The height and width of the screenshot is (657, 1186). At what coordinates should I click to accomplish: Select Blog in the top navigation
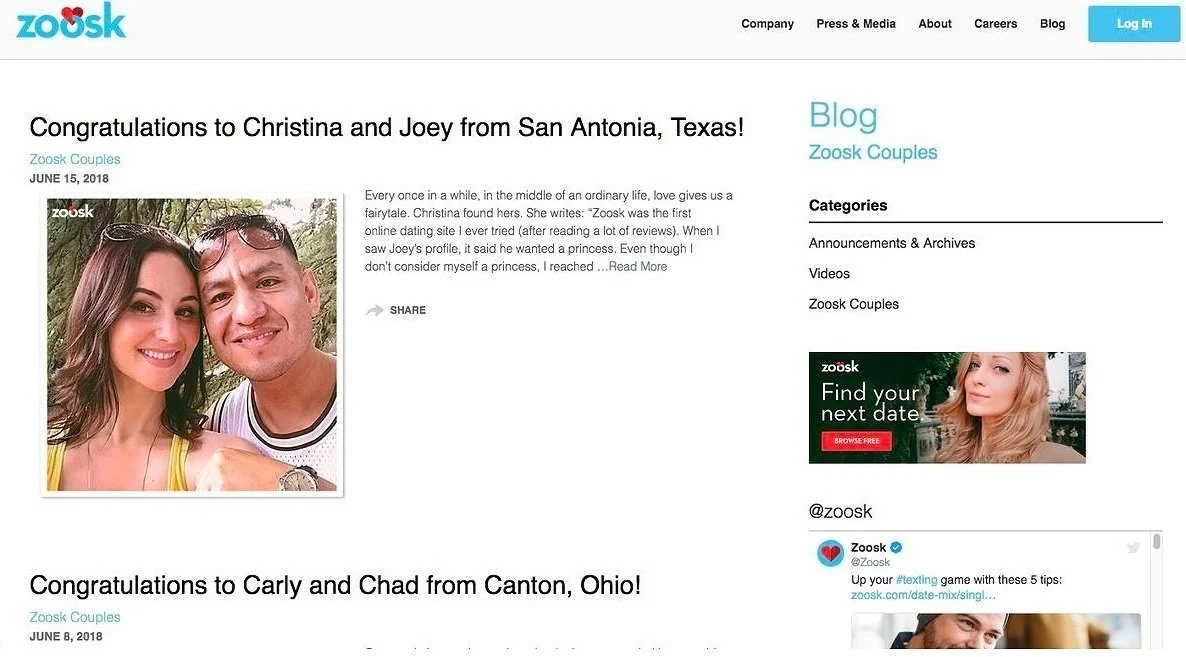pyautogui.click(x=1052, y=23)
